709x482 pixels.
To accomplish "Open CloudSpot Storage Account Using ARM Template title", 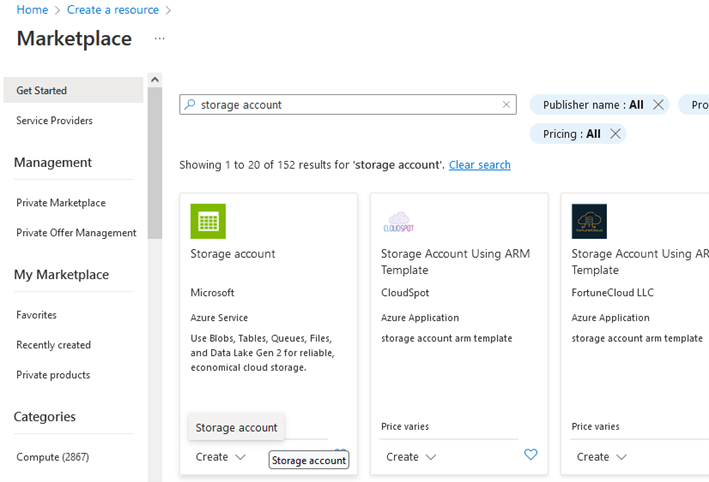I will point(455,262).
